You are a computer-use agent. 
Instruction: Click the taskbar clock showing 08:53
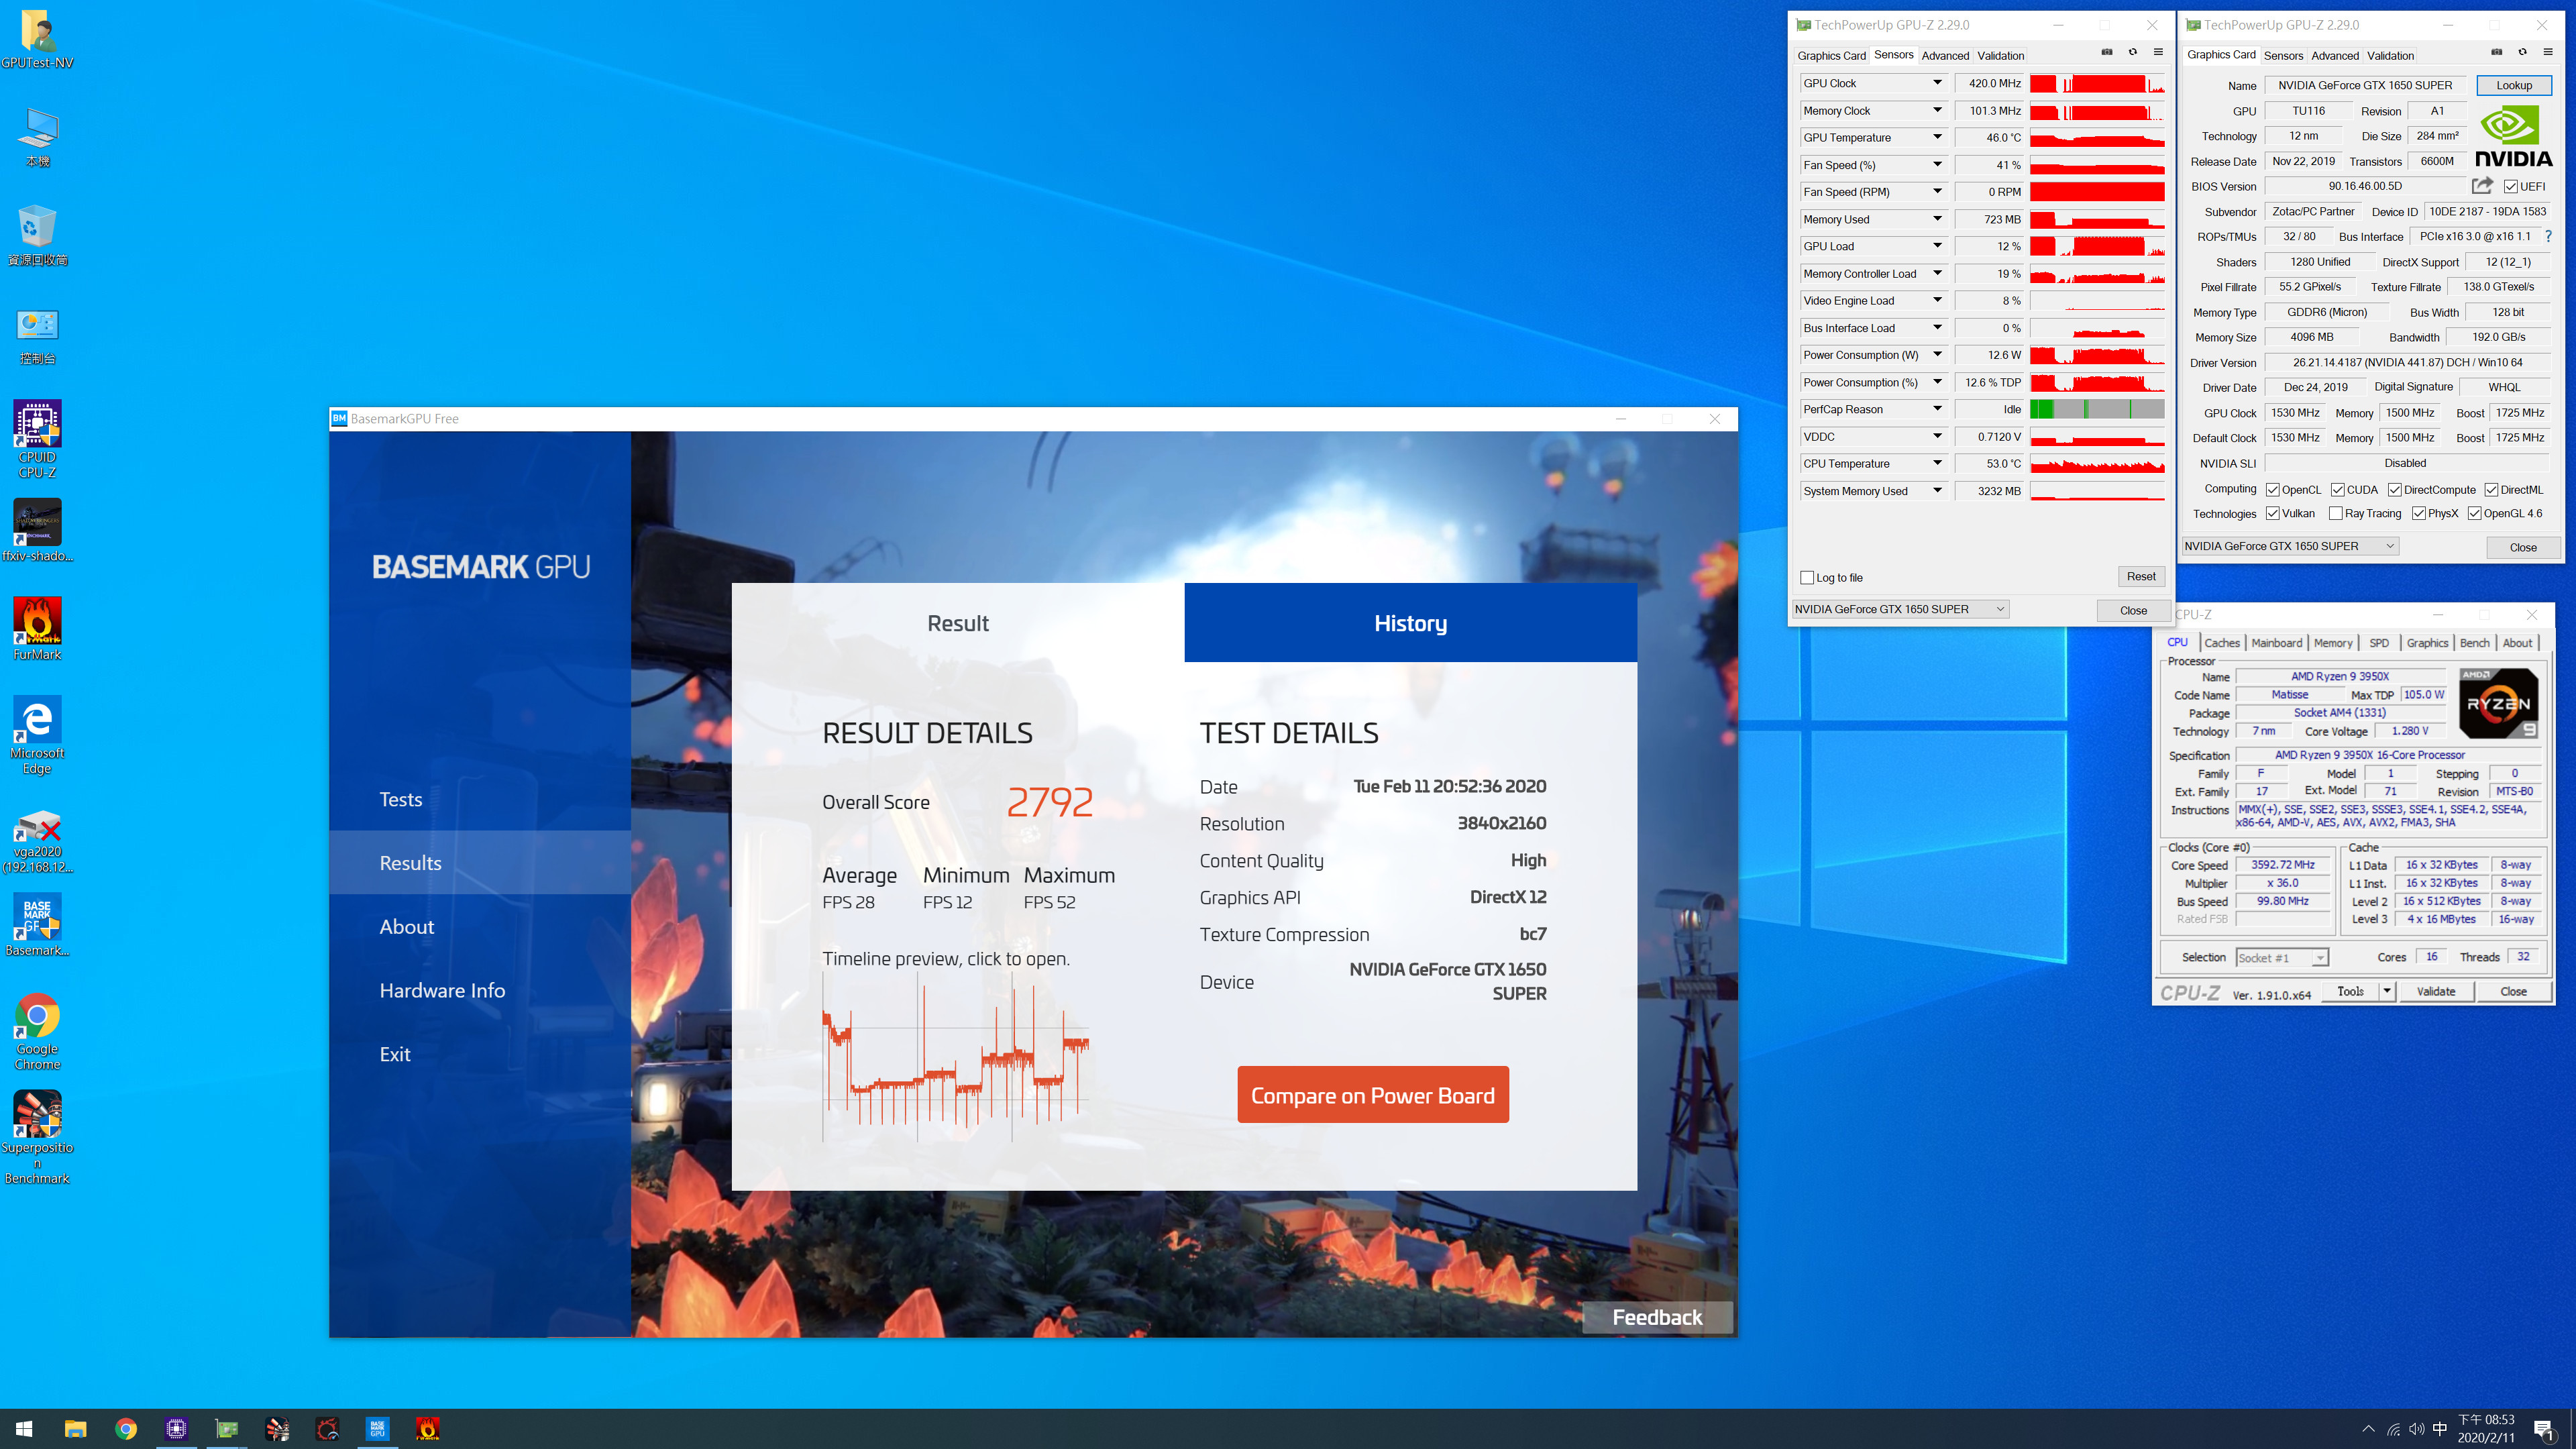[x=2485, y=1428]
